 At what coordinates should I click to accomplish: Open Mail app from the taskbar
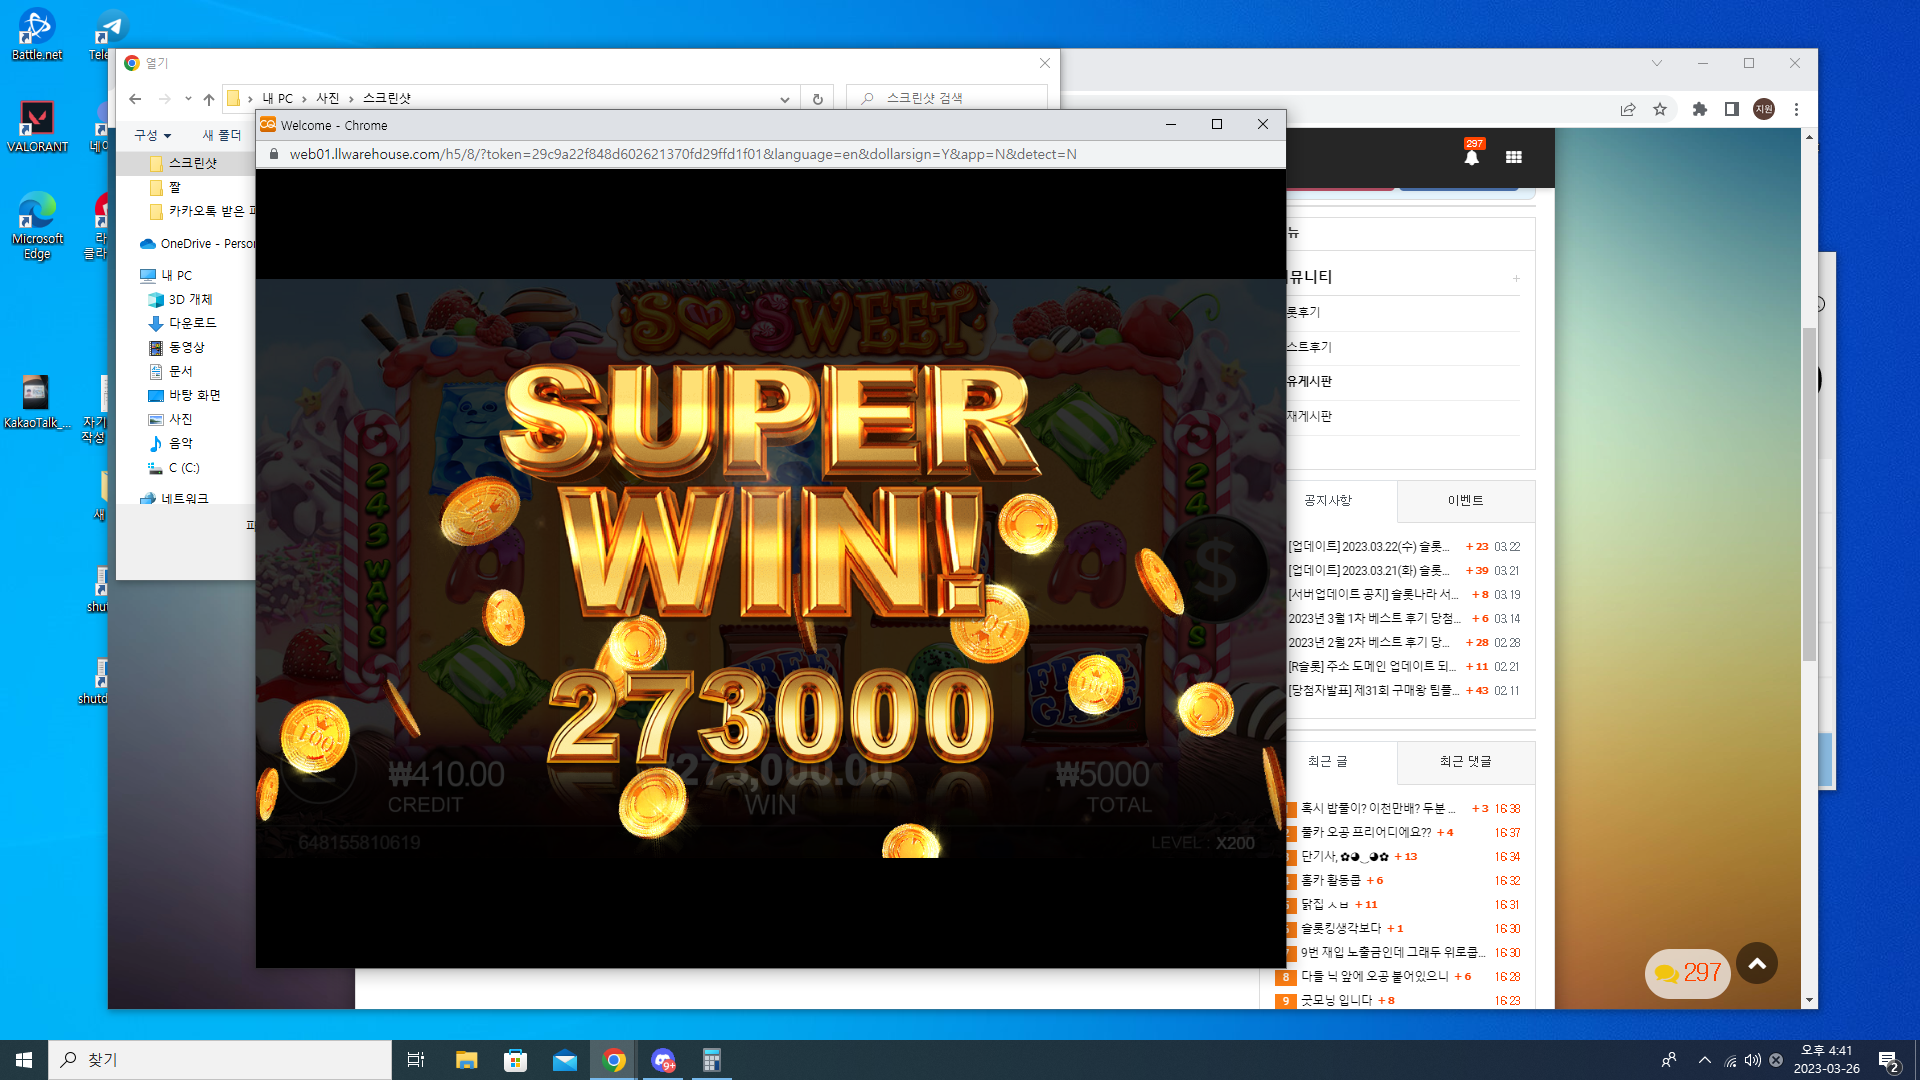564,1060
